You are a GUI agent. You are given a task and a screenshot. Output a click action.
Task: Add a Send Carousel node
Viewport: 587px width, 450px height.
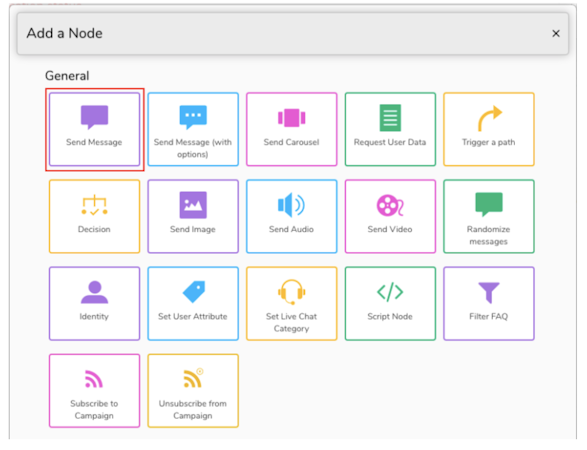[x=291, y=129]
